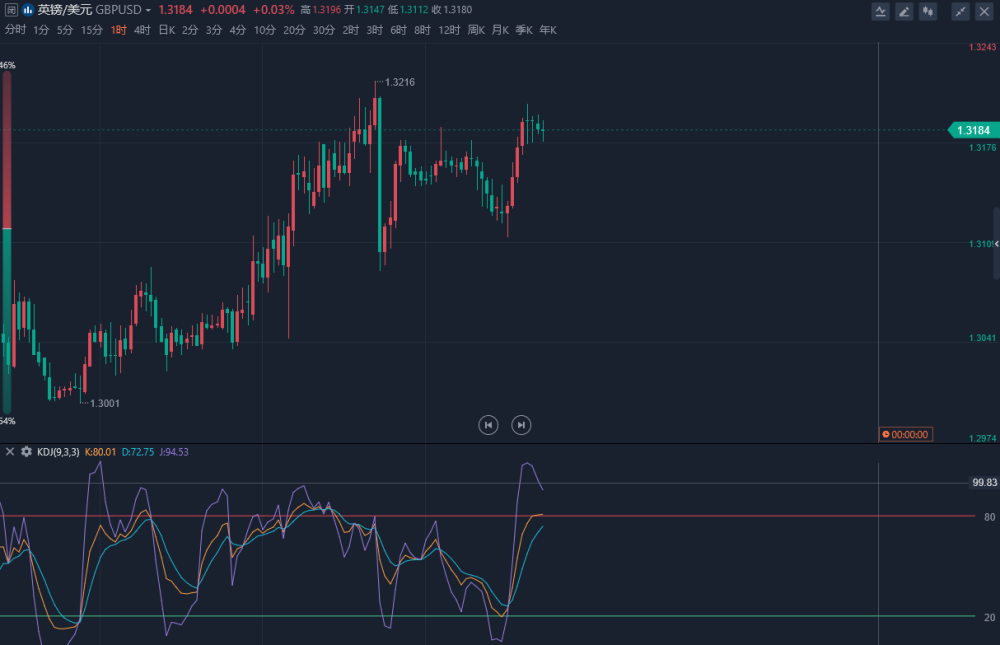Click the blue bar-chart icon beside 英镑/美元
1000x645 pixels.
point(28,10)
